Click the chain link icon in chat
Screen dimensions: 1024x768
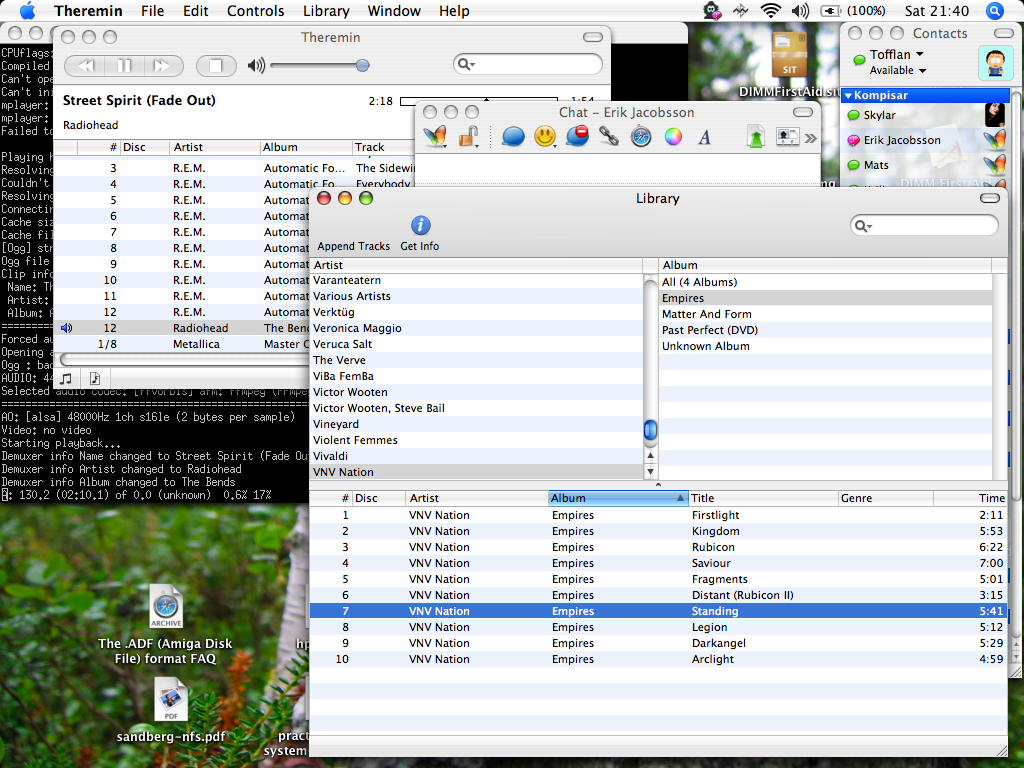pyautogui.click(x=609, y=136)
